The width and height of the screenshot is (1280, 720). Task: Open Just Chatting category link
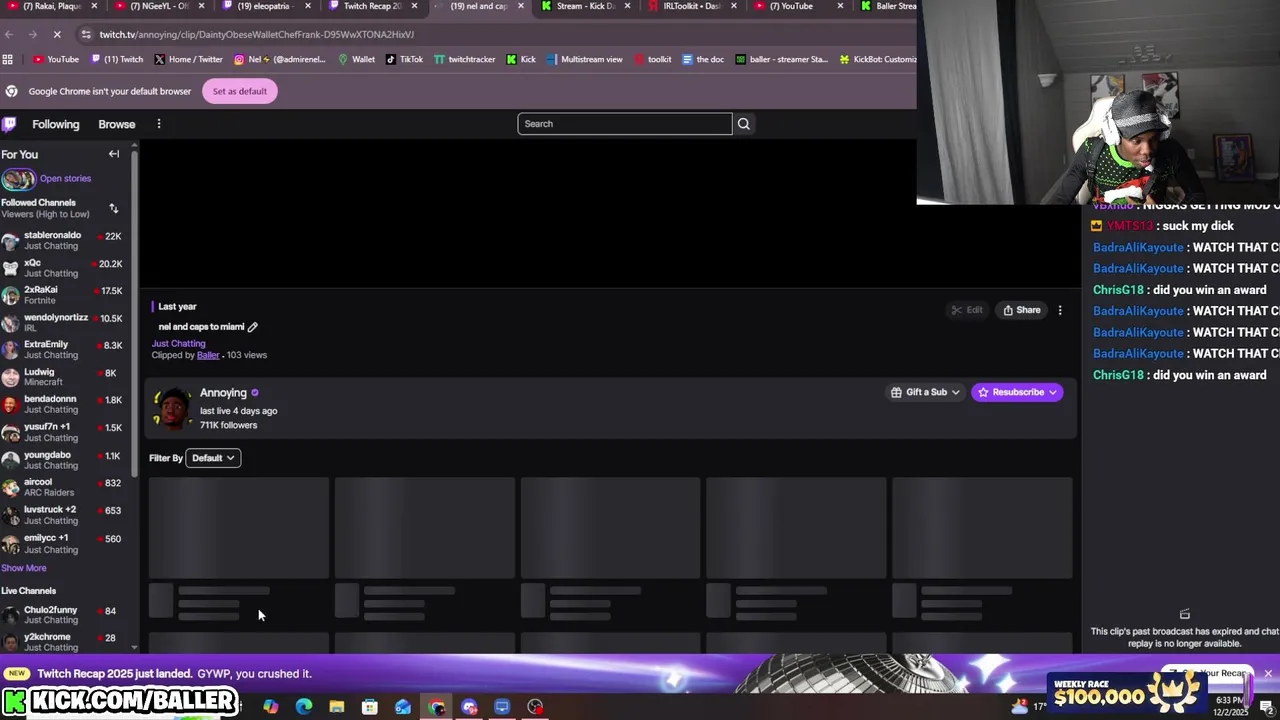click(179, 343)
